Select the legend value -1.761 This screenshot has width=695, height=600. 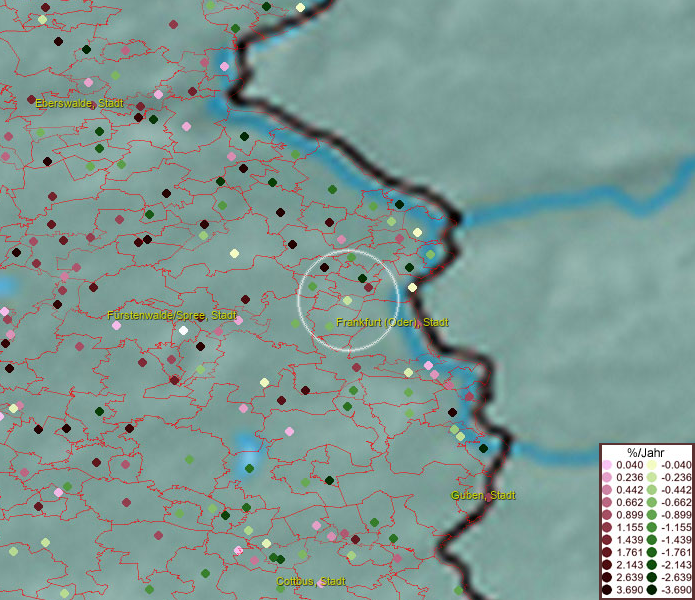coord(676,552)
